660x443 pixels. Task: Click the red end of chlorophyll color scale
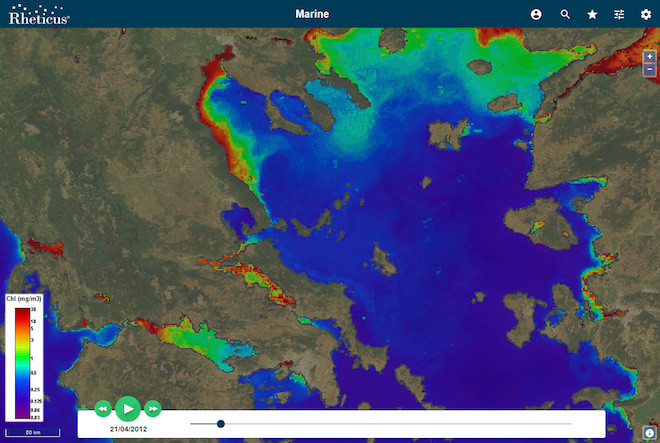pyautogui.click(x=22, y=315)
